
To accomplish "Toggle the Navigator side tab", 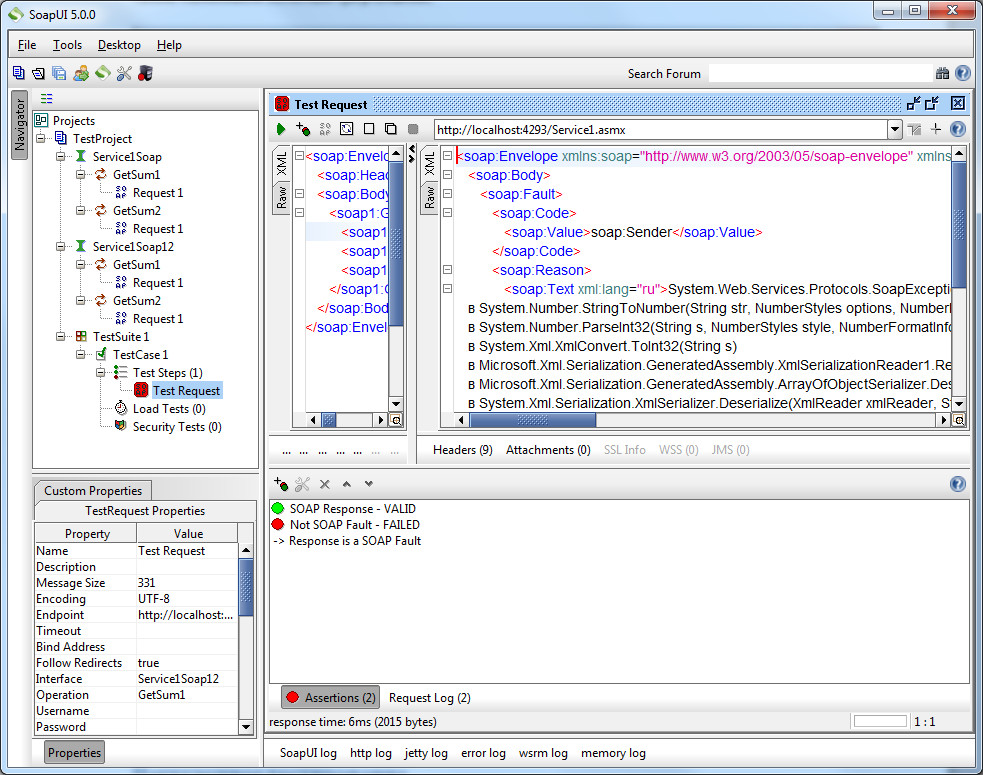I will tap(19, 125).
